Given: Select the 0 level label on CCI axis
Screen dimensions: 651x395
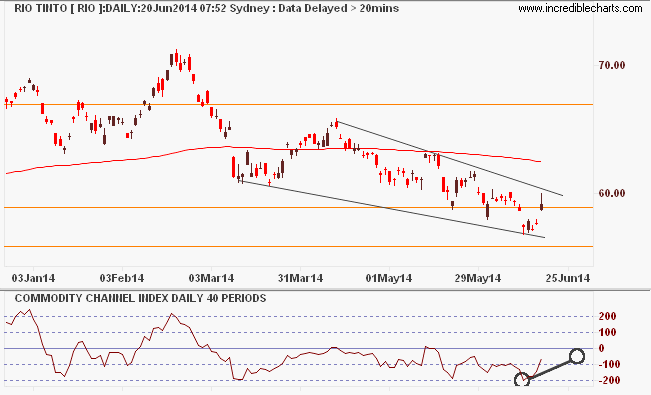Looking at the screenshot, I should [602, 348].
